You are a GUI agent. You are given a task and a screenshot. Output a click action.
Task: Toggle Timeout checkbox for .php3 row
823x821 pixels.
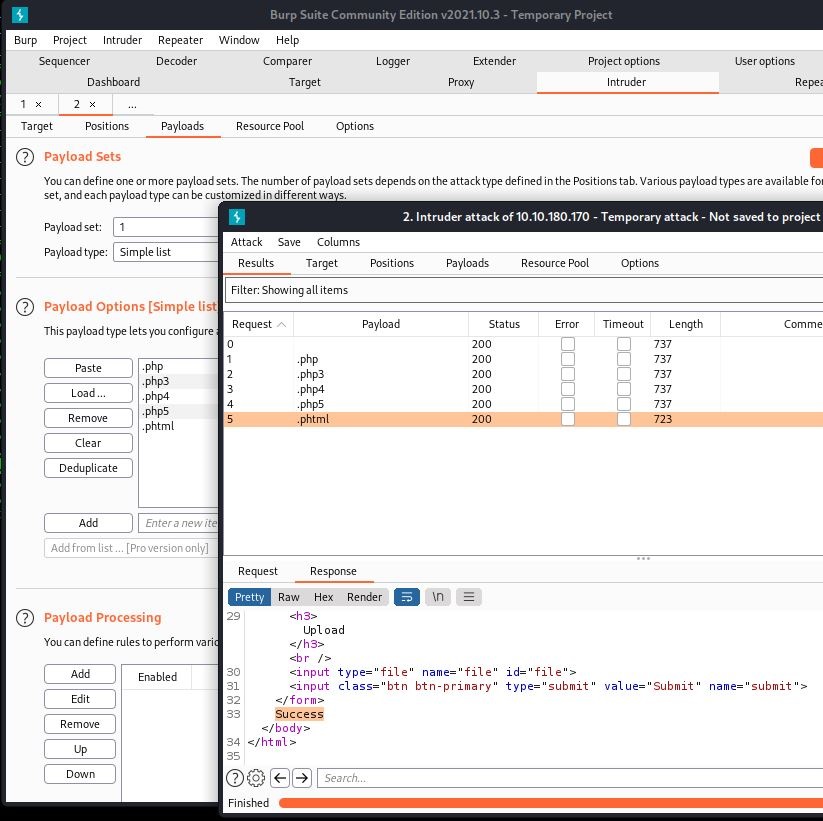623,374
